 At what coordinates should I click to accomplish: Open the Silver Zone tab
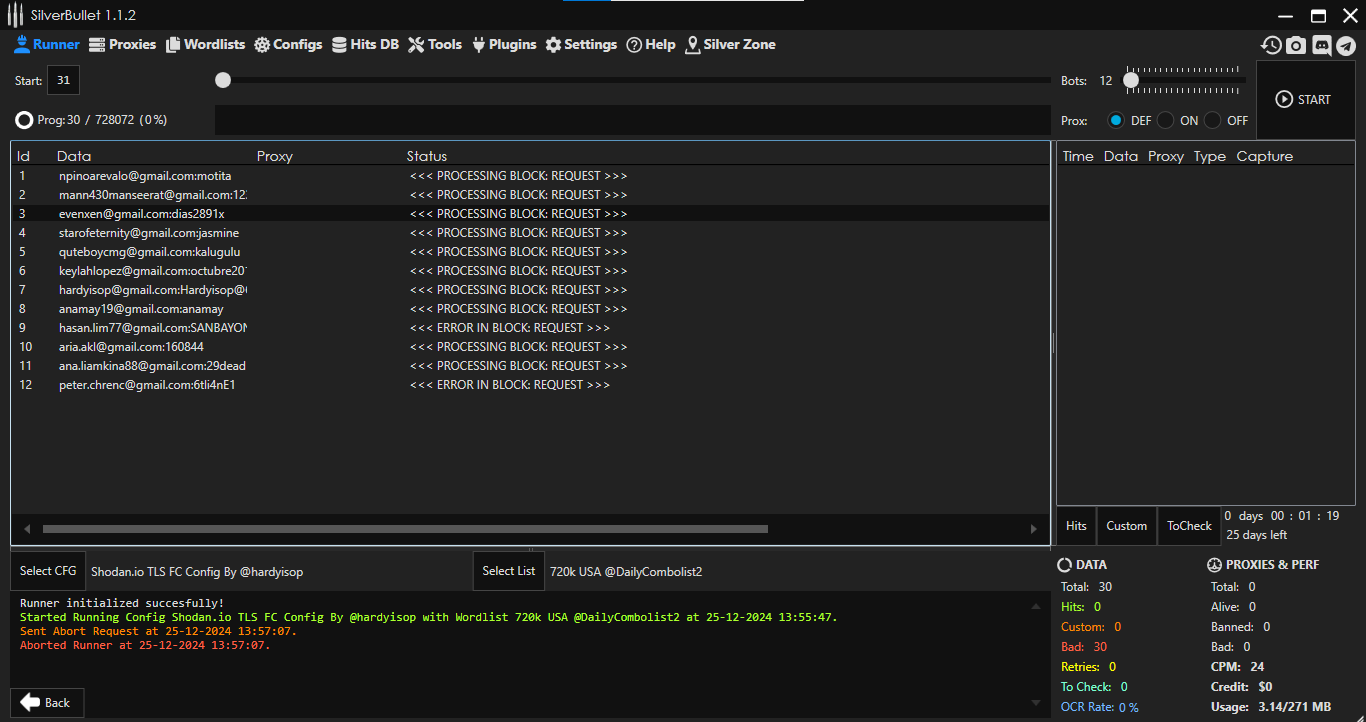[x=730, y=44]
